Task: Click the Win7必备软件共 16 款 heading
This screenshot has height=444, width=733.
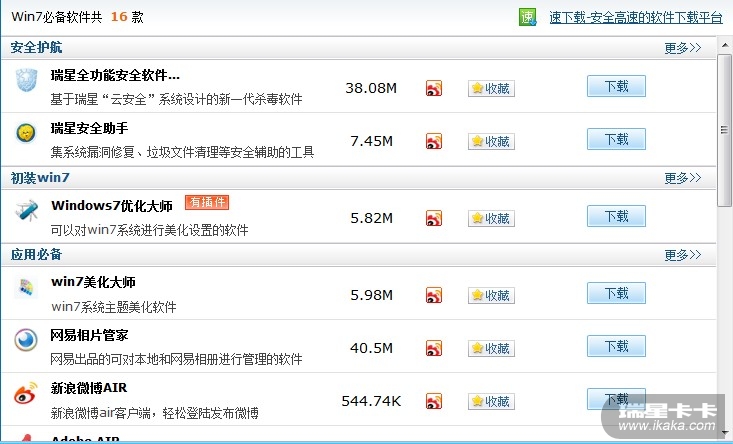Action: (x=78, y=17)
